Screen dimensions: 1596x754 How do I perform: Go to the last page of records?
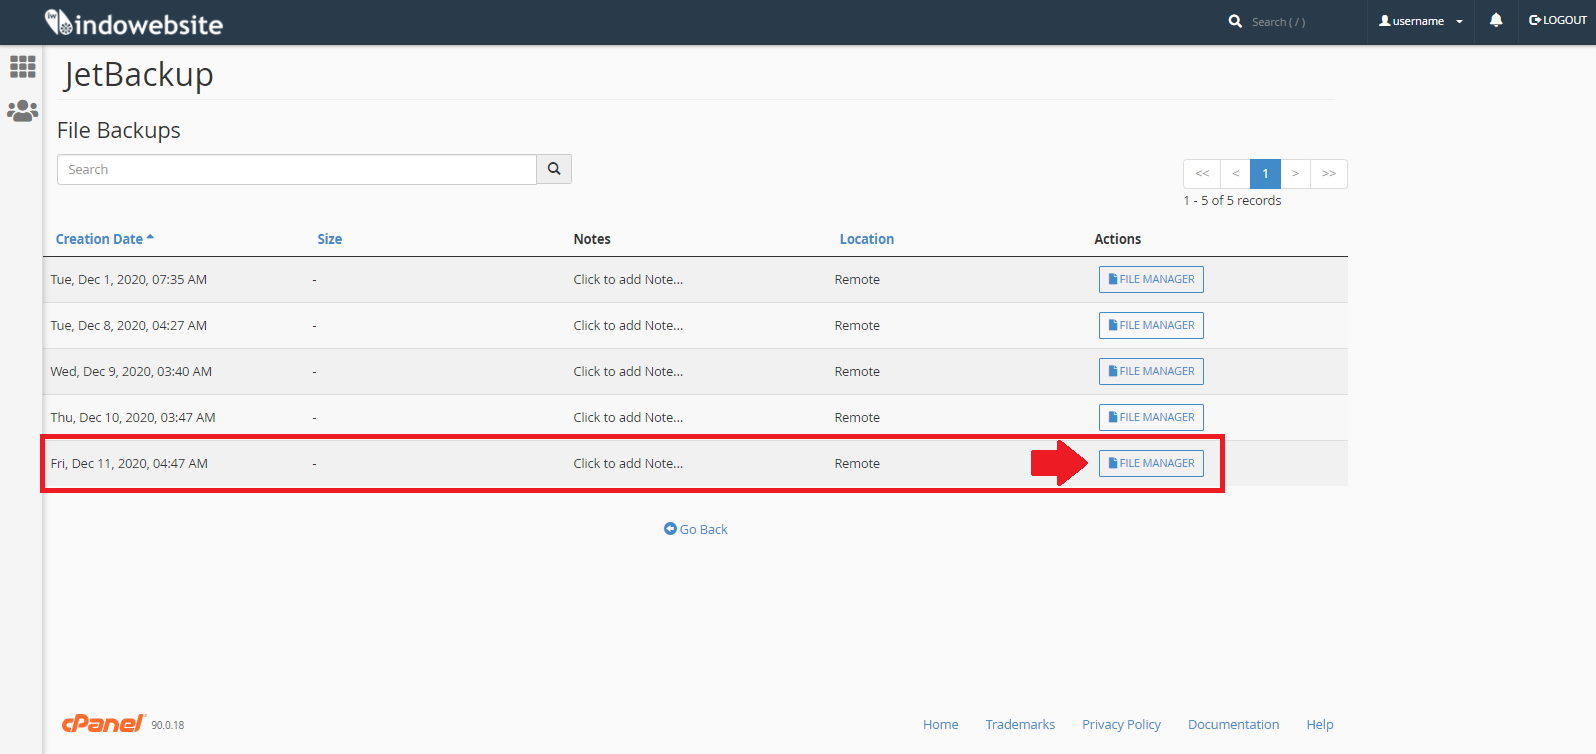(x=1328, y=174)
